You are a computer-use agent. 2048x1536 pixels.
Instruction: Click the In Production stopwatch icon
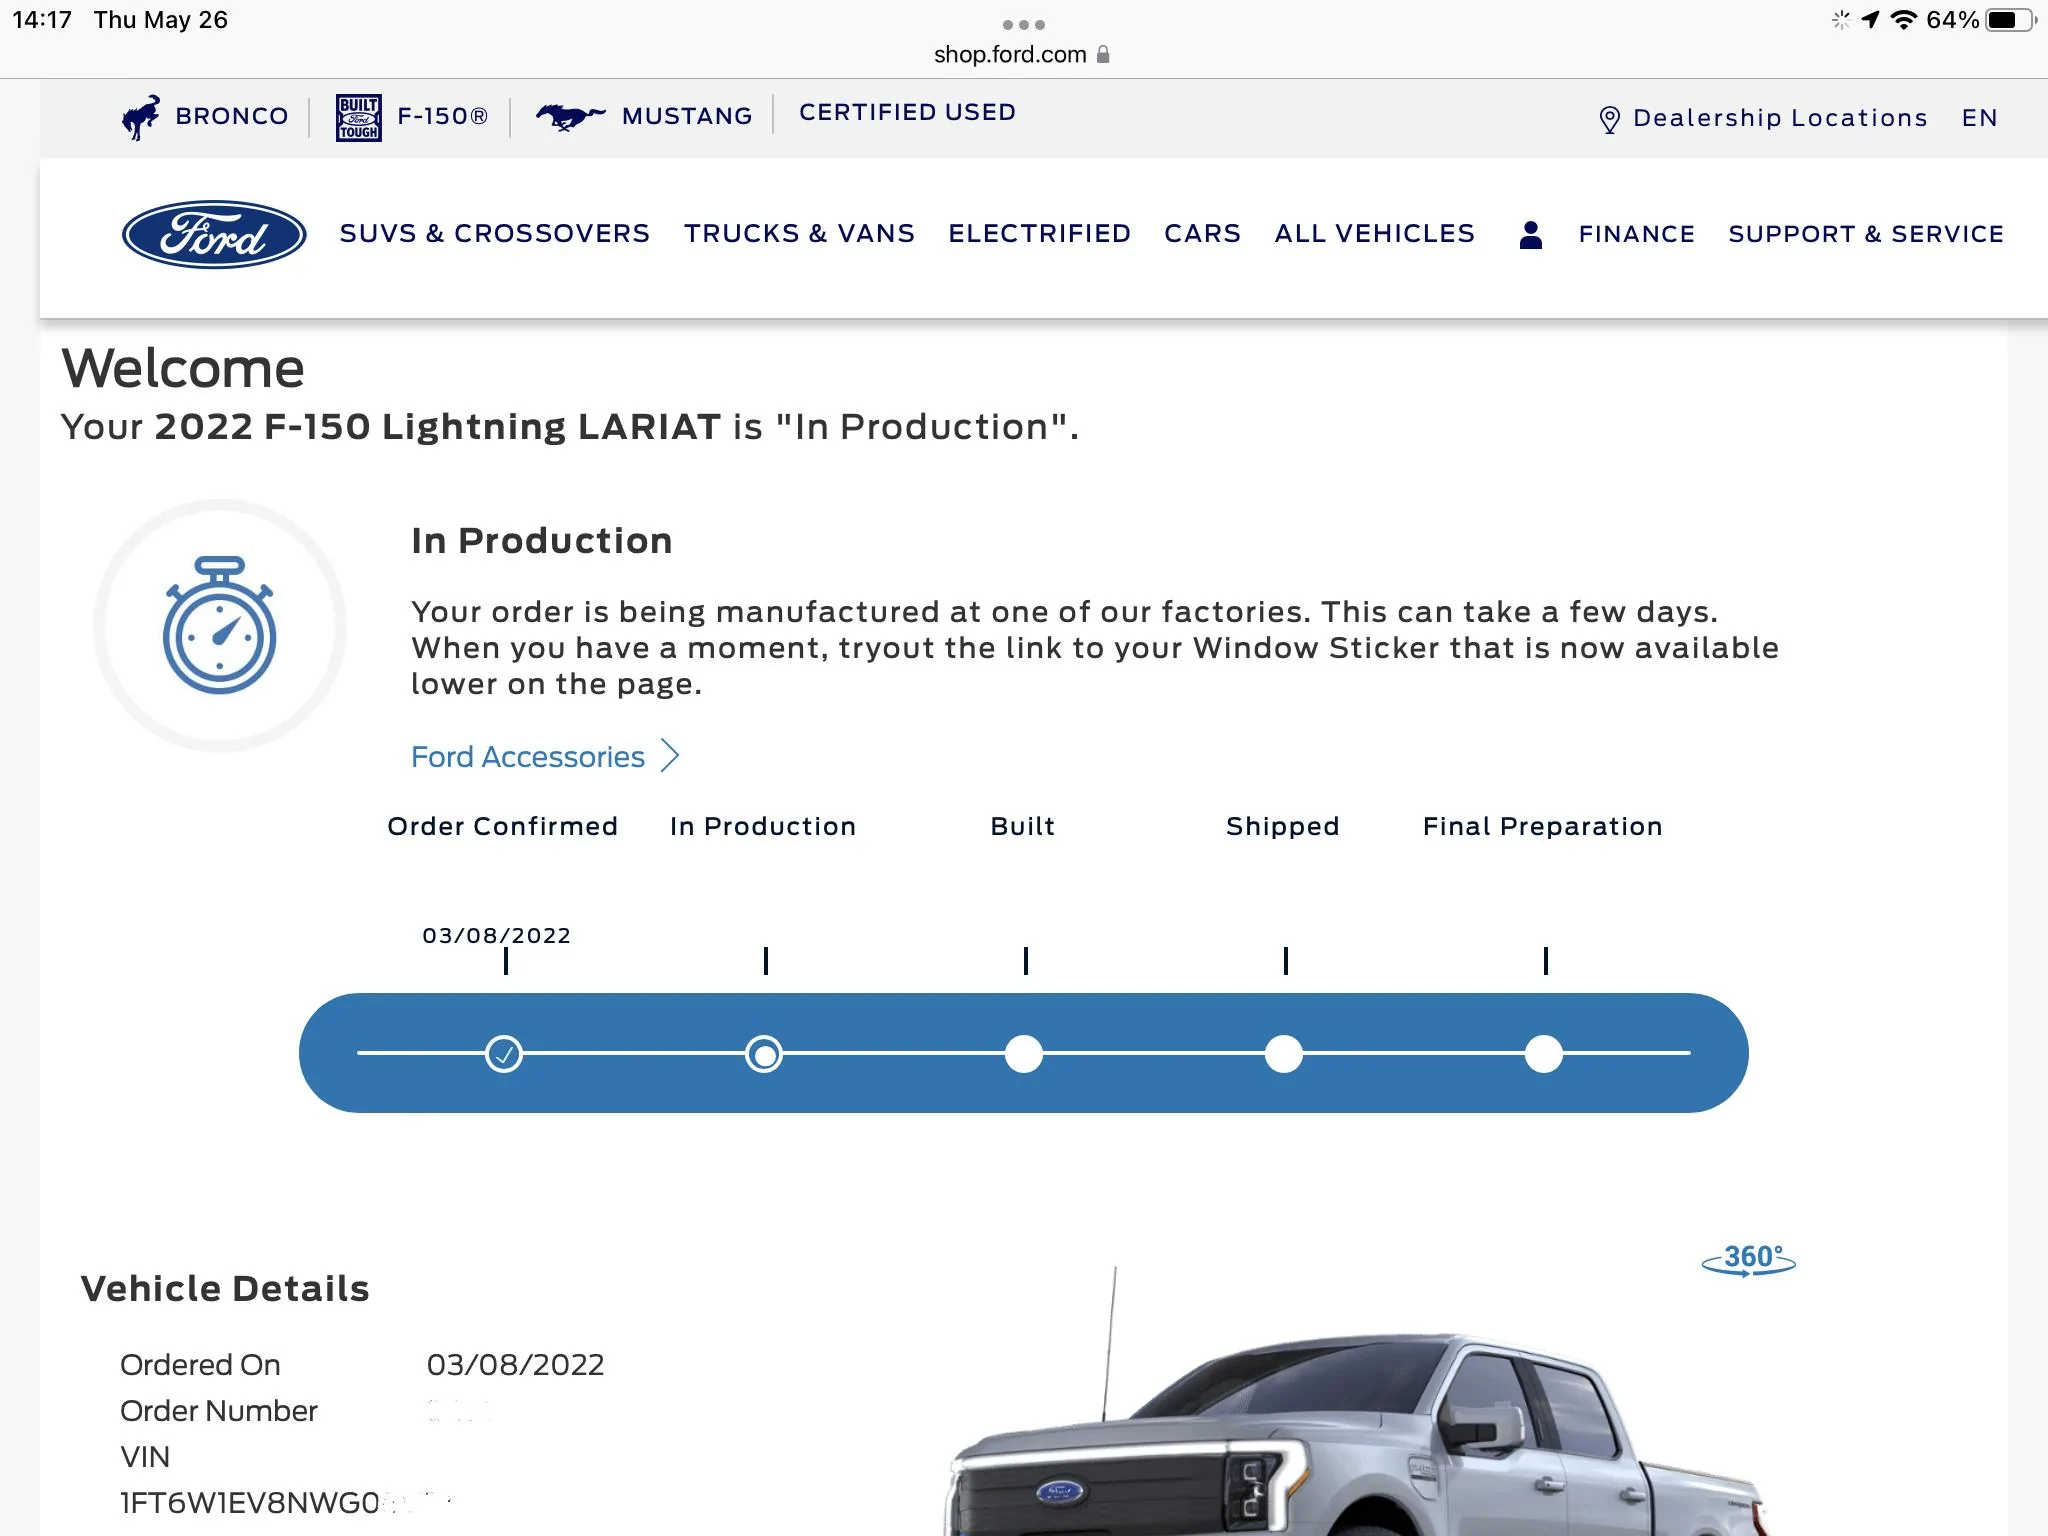(220, 626)
